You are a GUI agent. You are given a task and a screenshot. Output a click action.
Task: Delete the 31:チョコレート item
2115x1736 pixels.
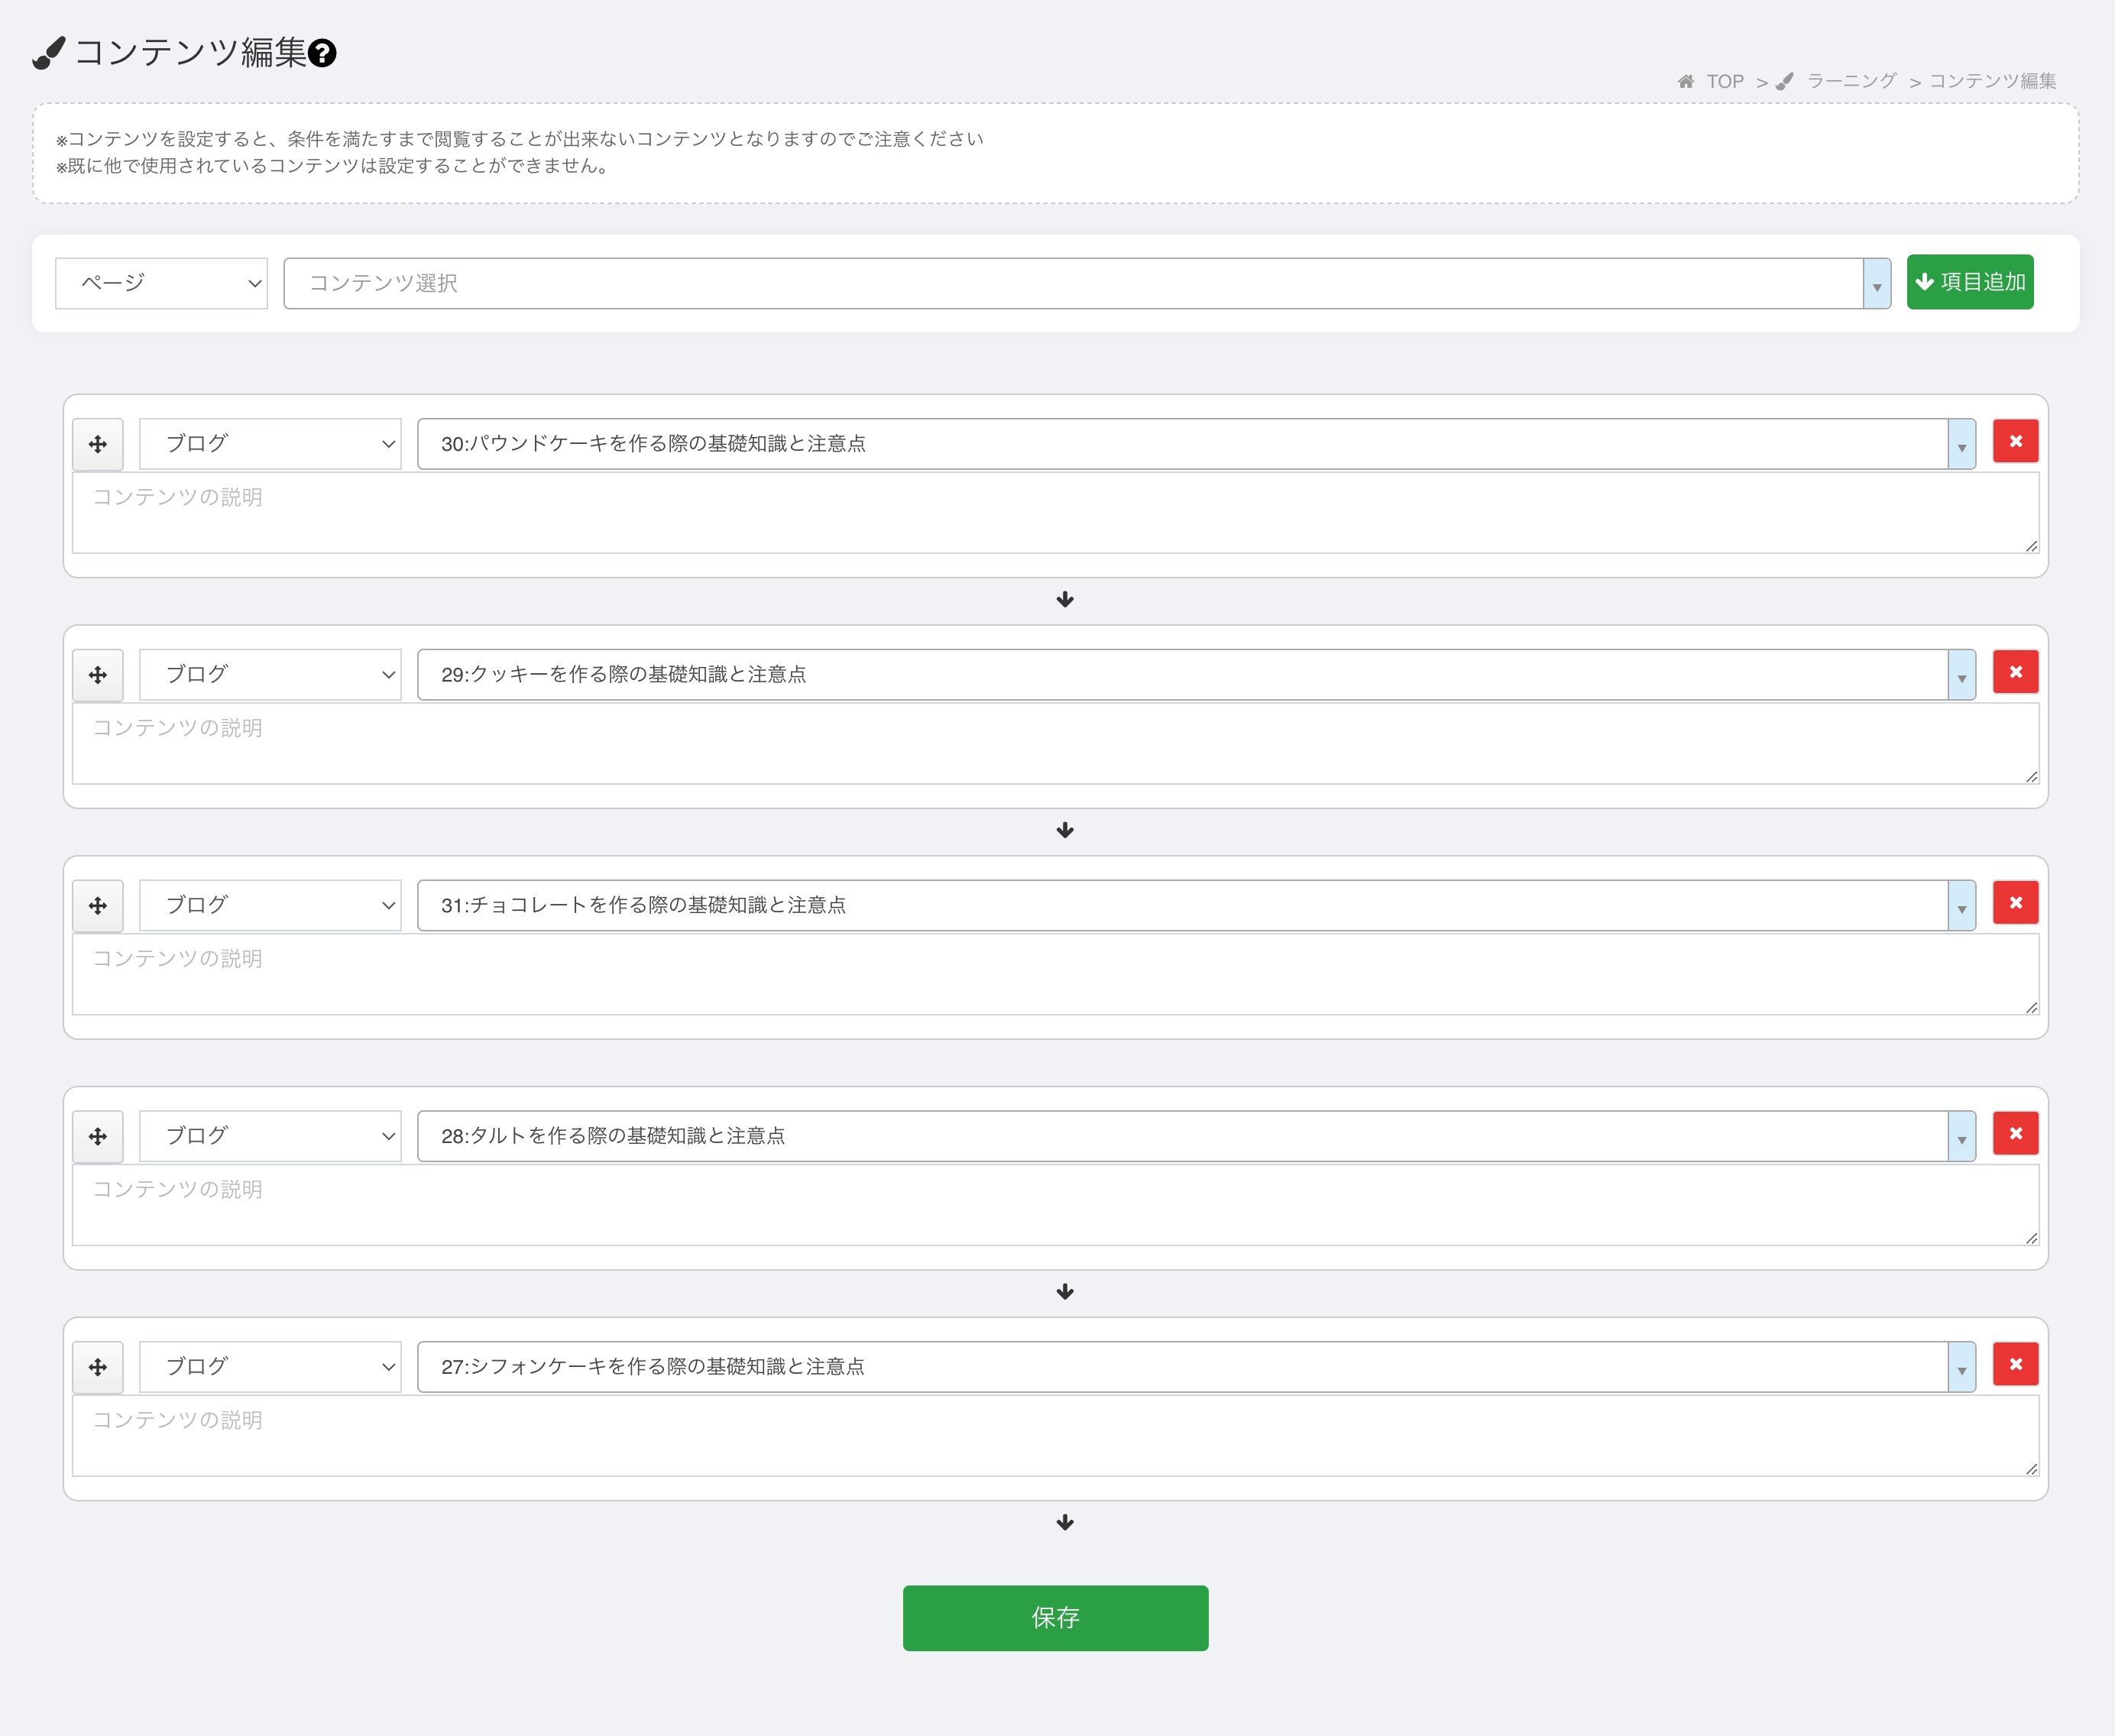[2016, 903]
